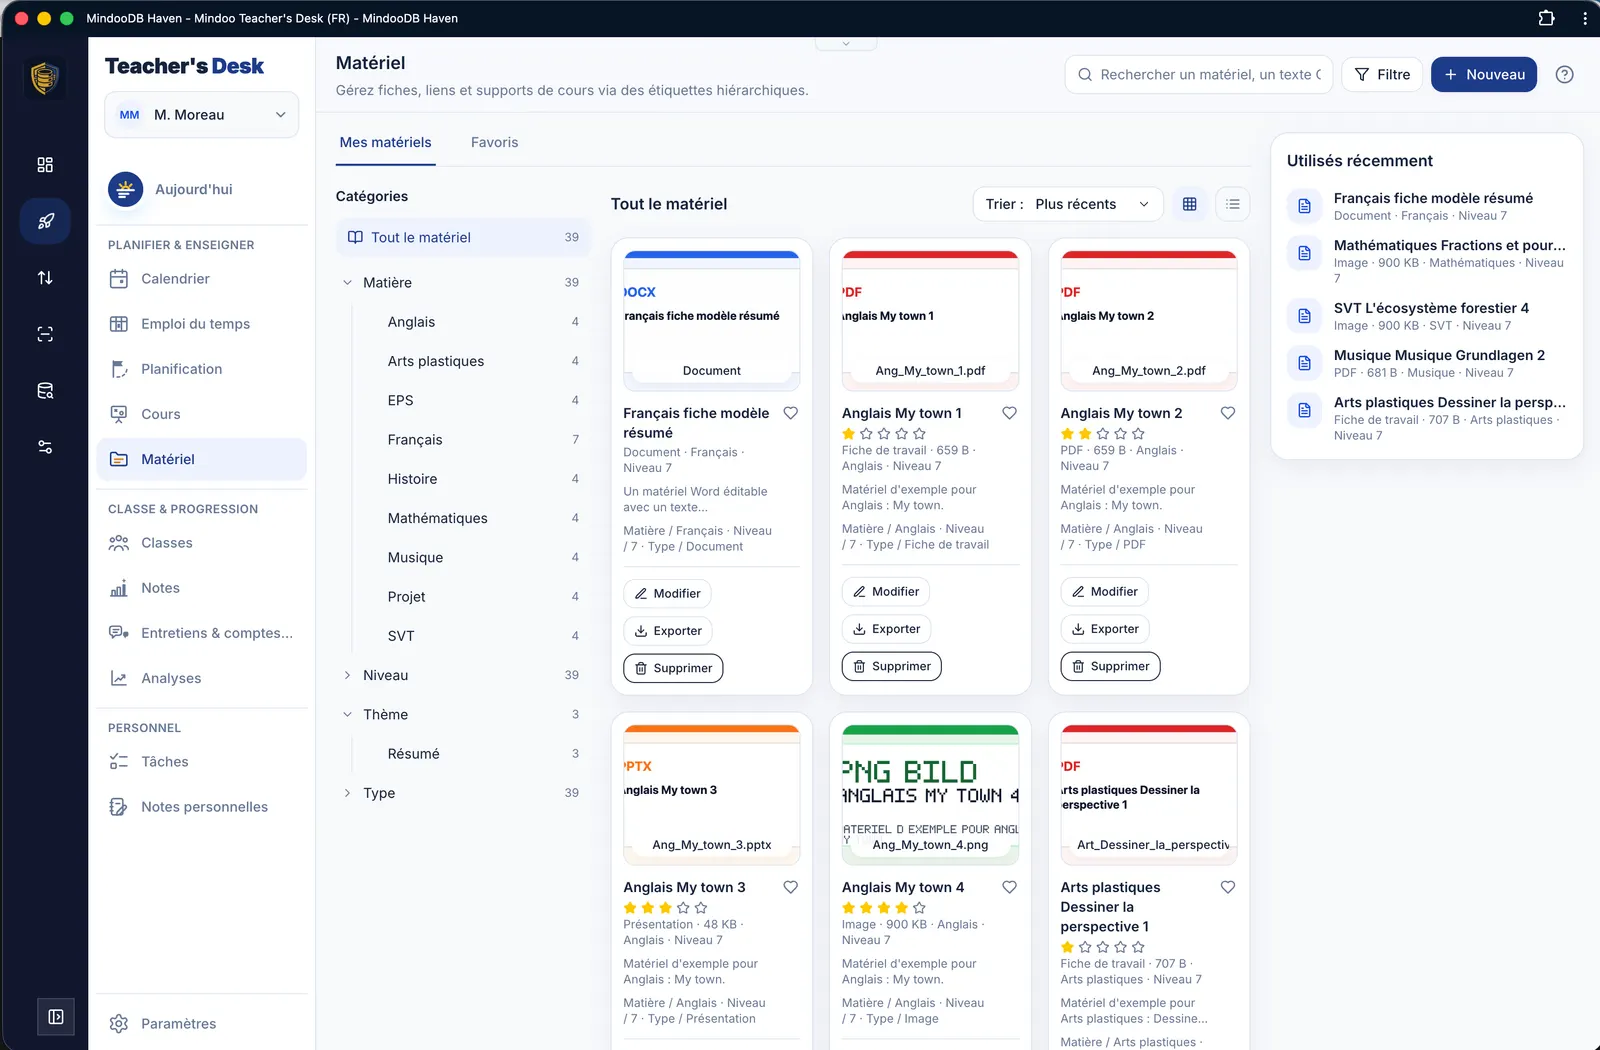This screenshot has width=1600, height=1050.
Task: Open the help question mark icon
Action: 1565,75
